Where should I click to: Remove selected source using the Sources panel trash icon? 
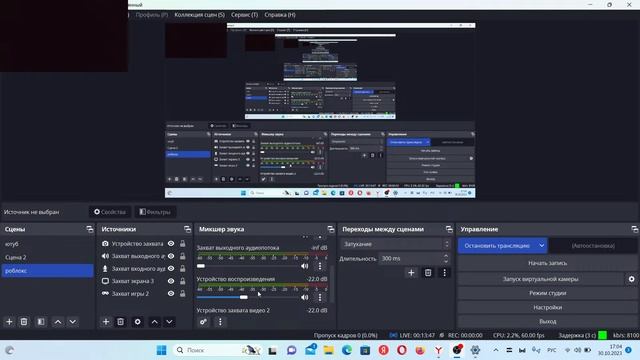pos(120,322)
